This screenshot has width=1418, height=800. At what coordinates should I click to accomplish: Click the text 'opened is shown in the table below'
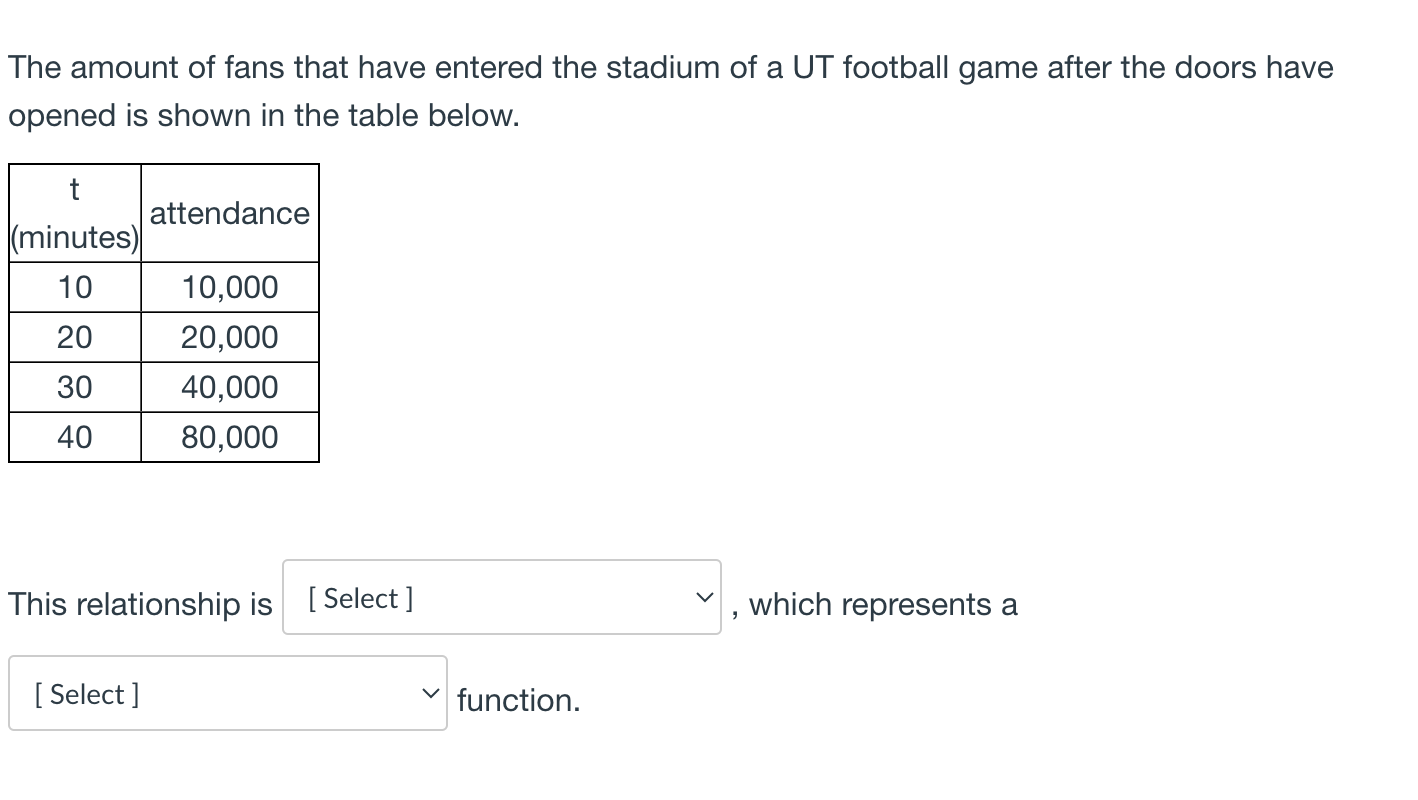[x=264, y=116]
